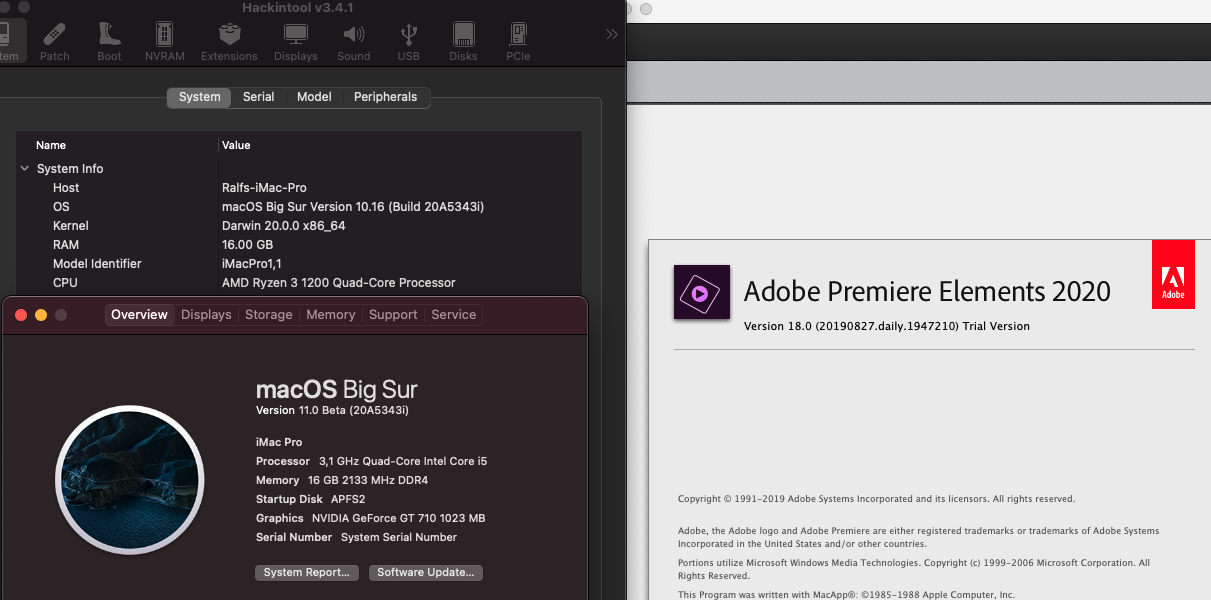The height and width of the screenshot is (600, 1211).
Task: Select the Model Identifier row
Action: click(97, 264)
